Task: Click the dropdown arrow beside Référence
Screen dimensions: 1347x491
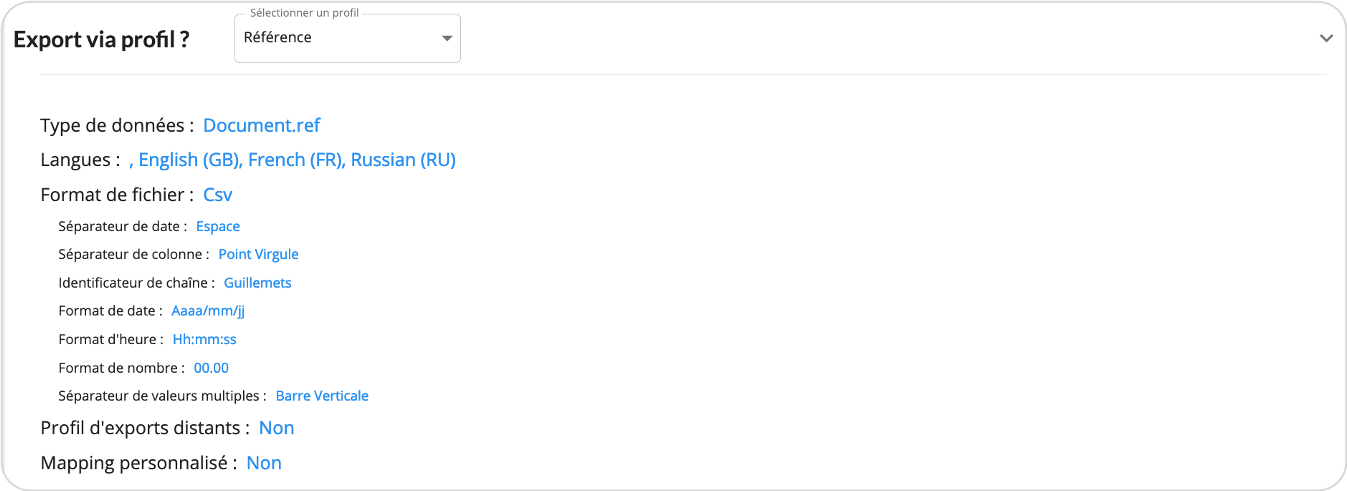Action: [447, 39]
